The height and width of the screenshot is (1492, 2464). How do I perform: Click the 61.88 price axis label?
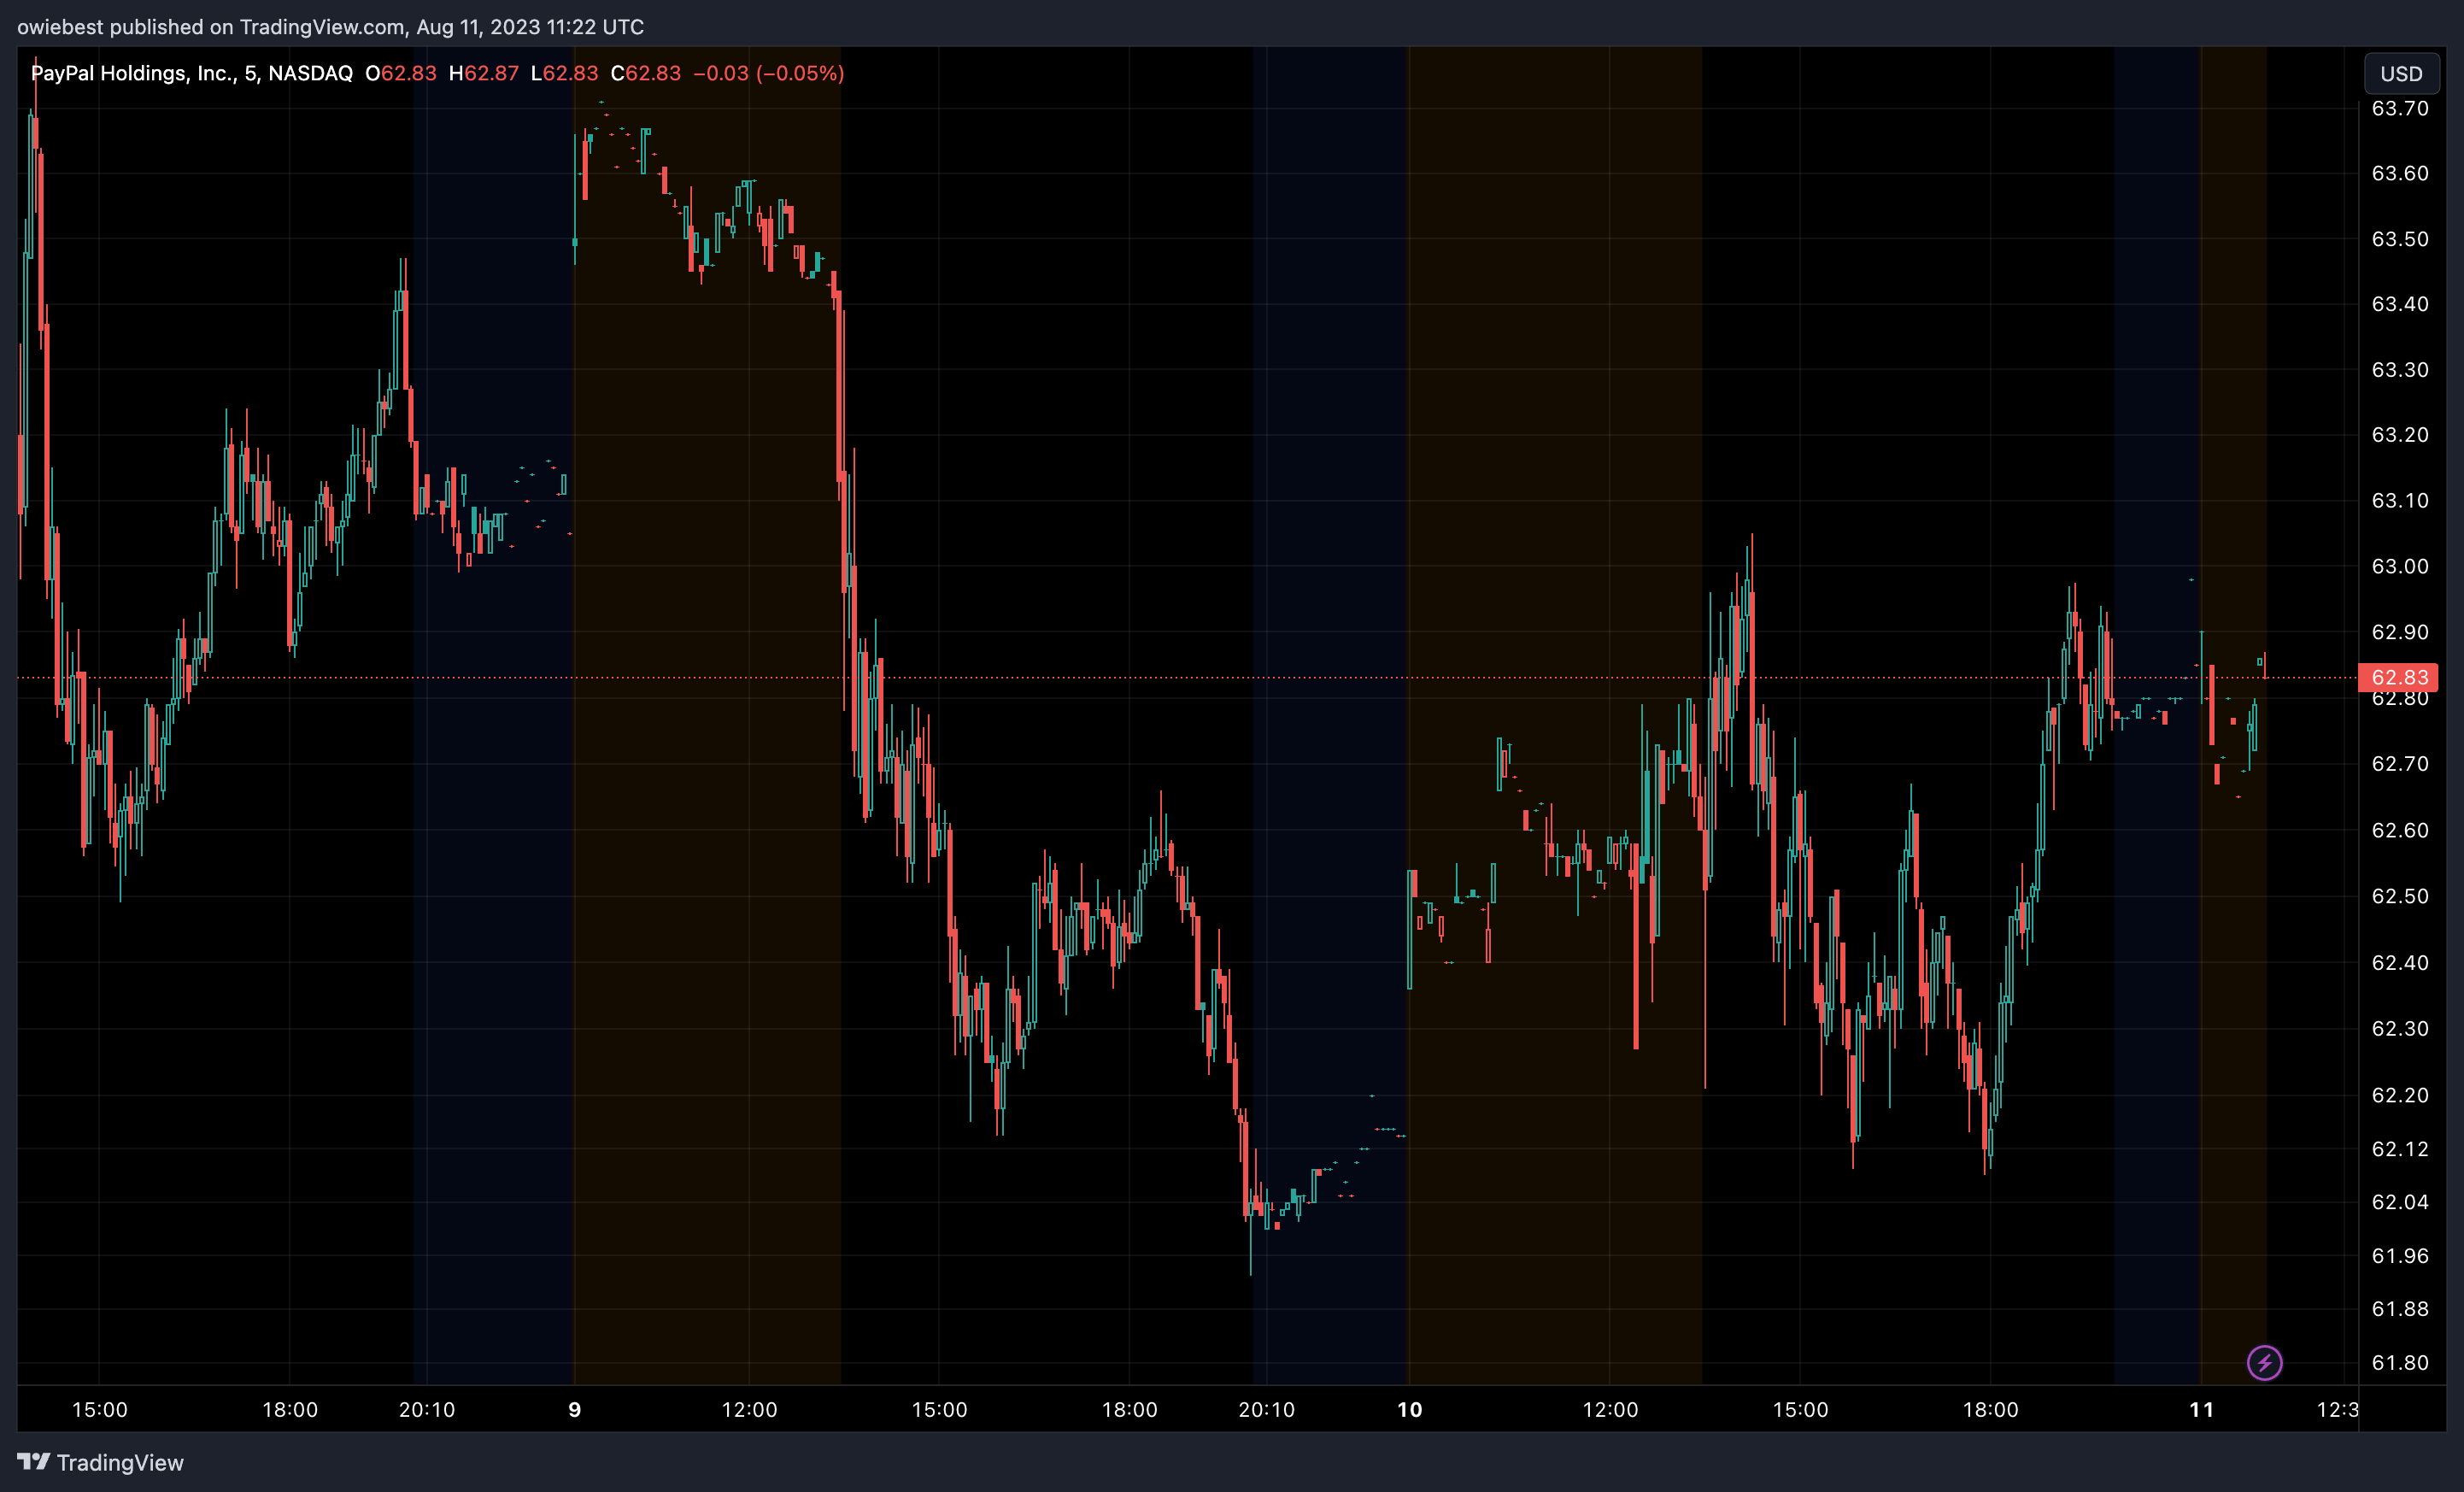[x=2400, y=1309]
